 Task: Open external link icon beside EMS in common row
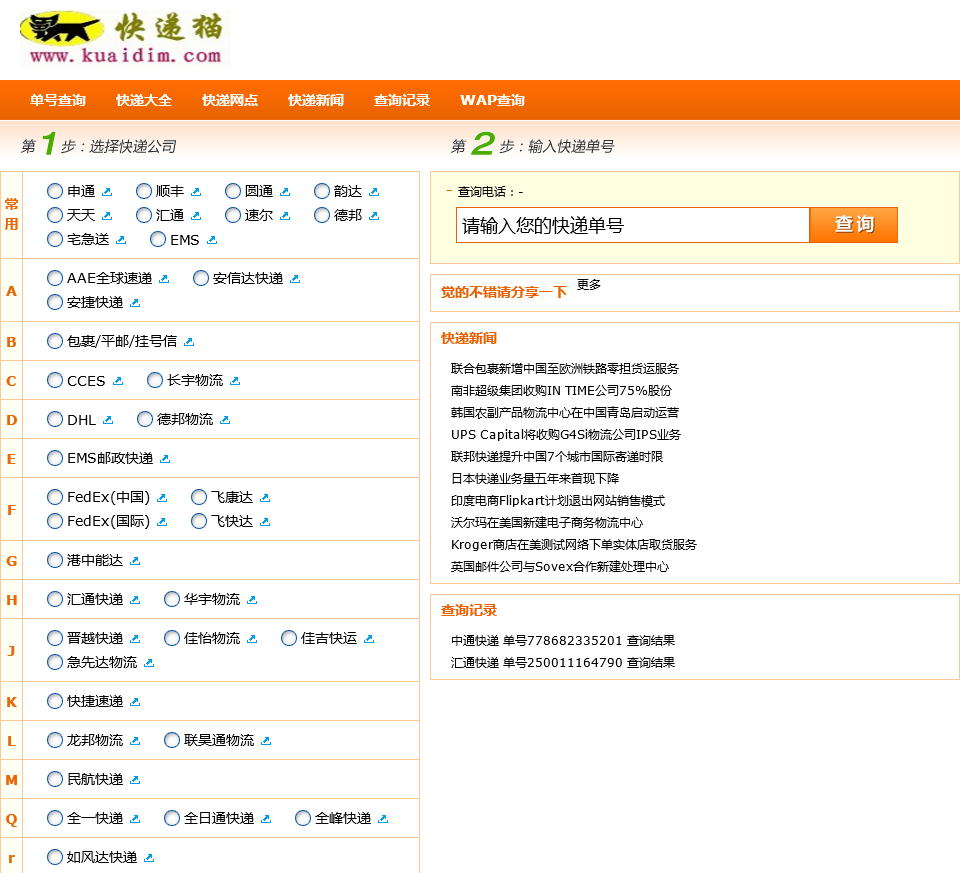tap(212, 240)
